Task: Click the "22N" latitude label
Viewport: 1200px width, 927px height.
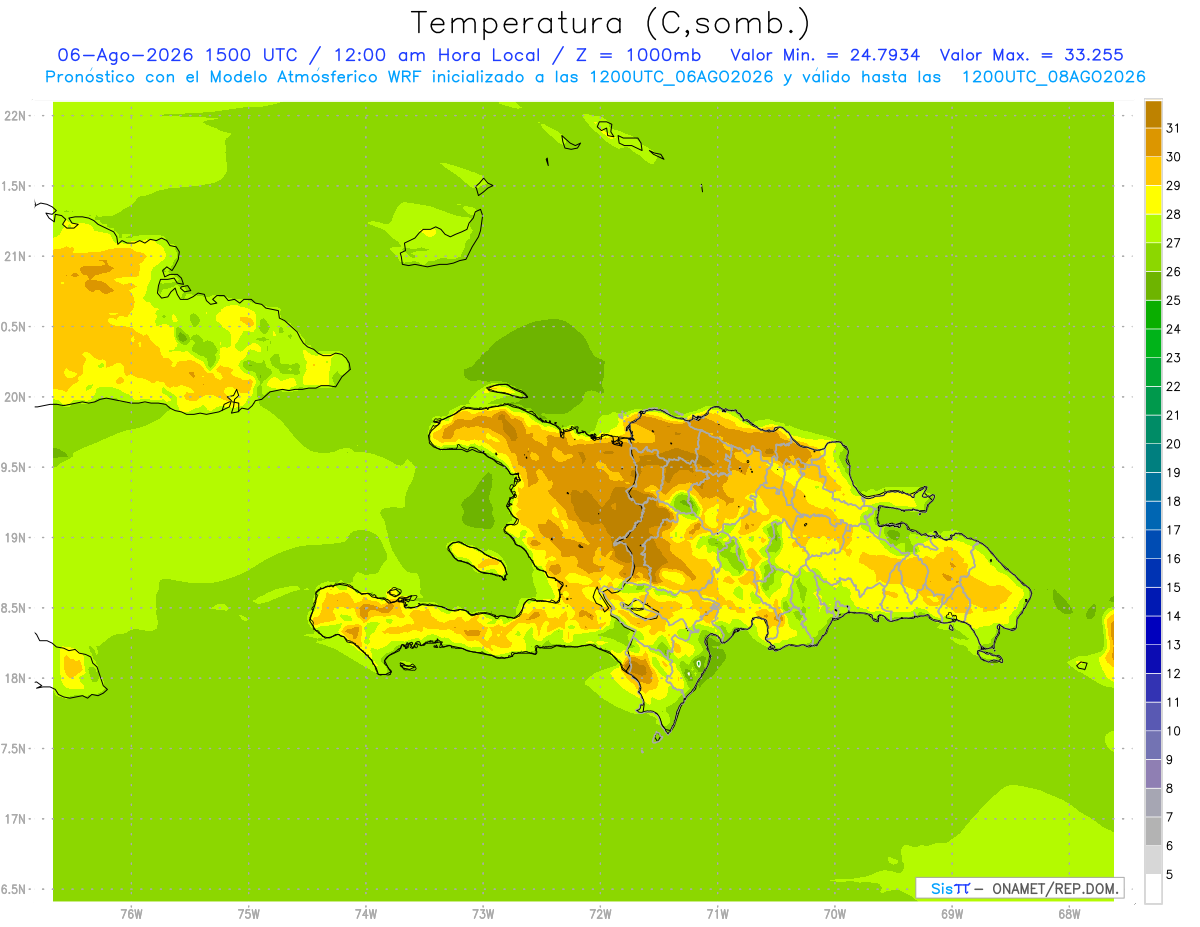Action: [15, 115]
